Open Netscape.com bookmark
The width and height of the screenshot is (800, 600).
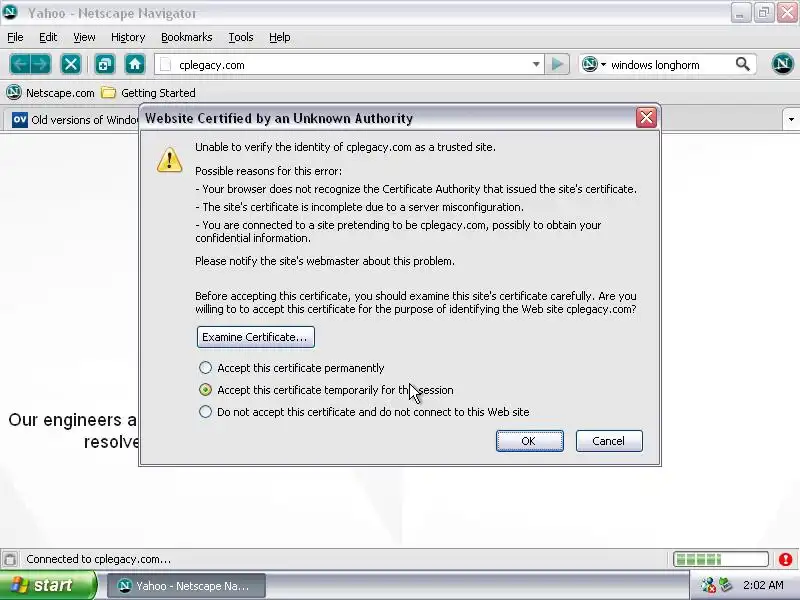[51, 93]
